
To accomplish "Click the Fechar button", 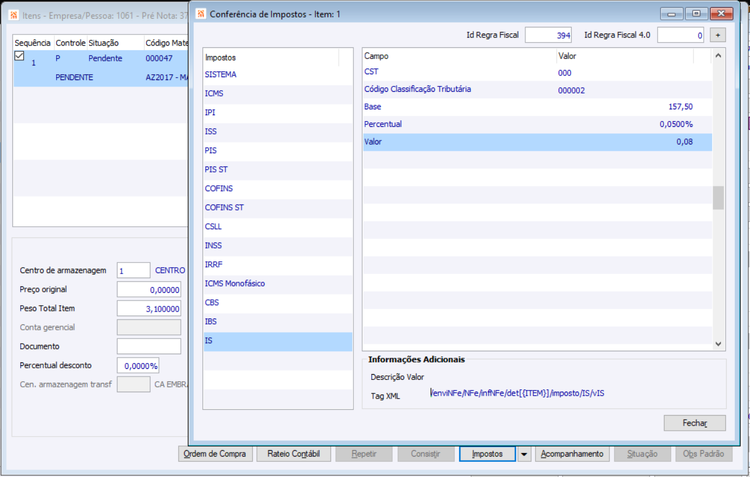I will pyautogui.click(x=695, y=423).
